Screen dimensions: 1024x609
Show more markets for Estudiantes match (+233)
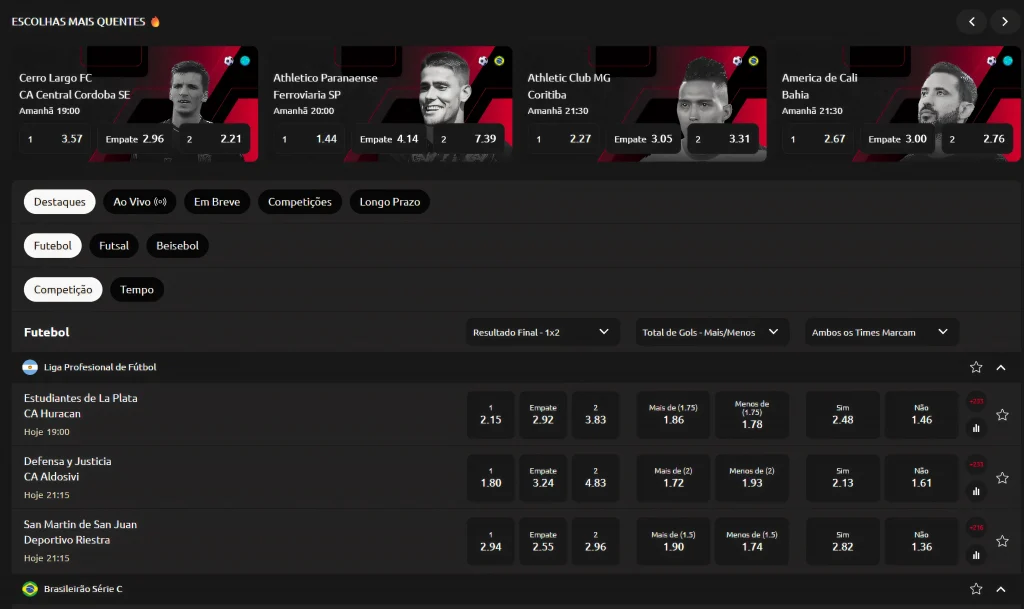click(976, 401)
